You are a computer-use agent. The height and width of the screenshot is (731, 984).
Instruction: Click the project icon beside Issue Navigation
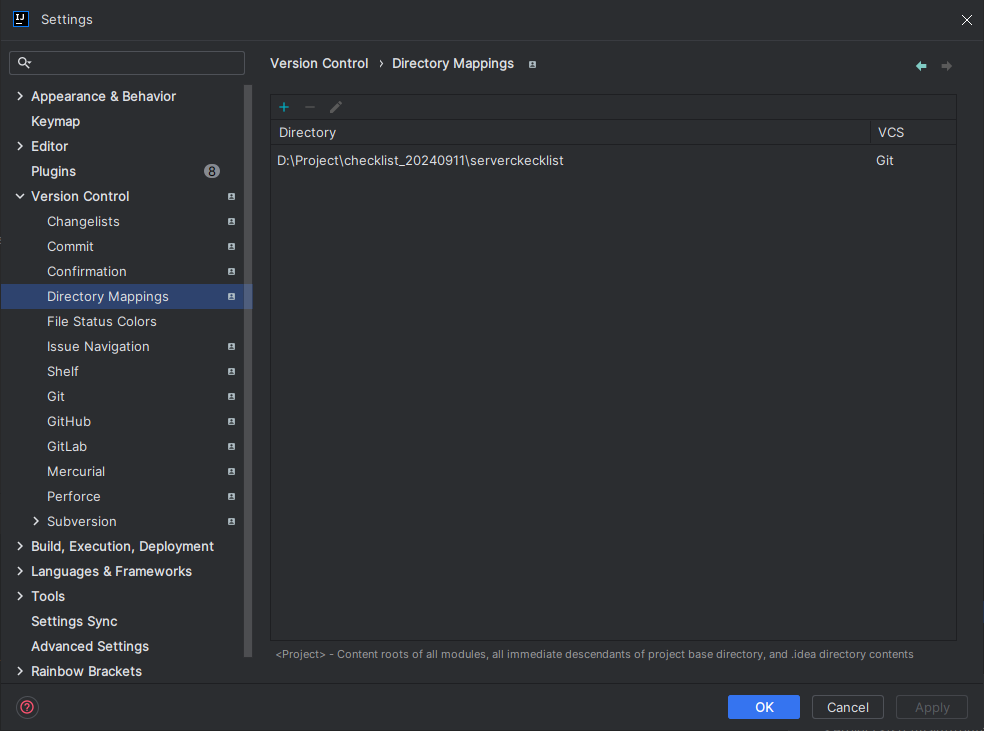[232, 346]
